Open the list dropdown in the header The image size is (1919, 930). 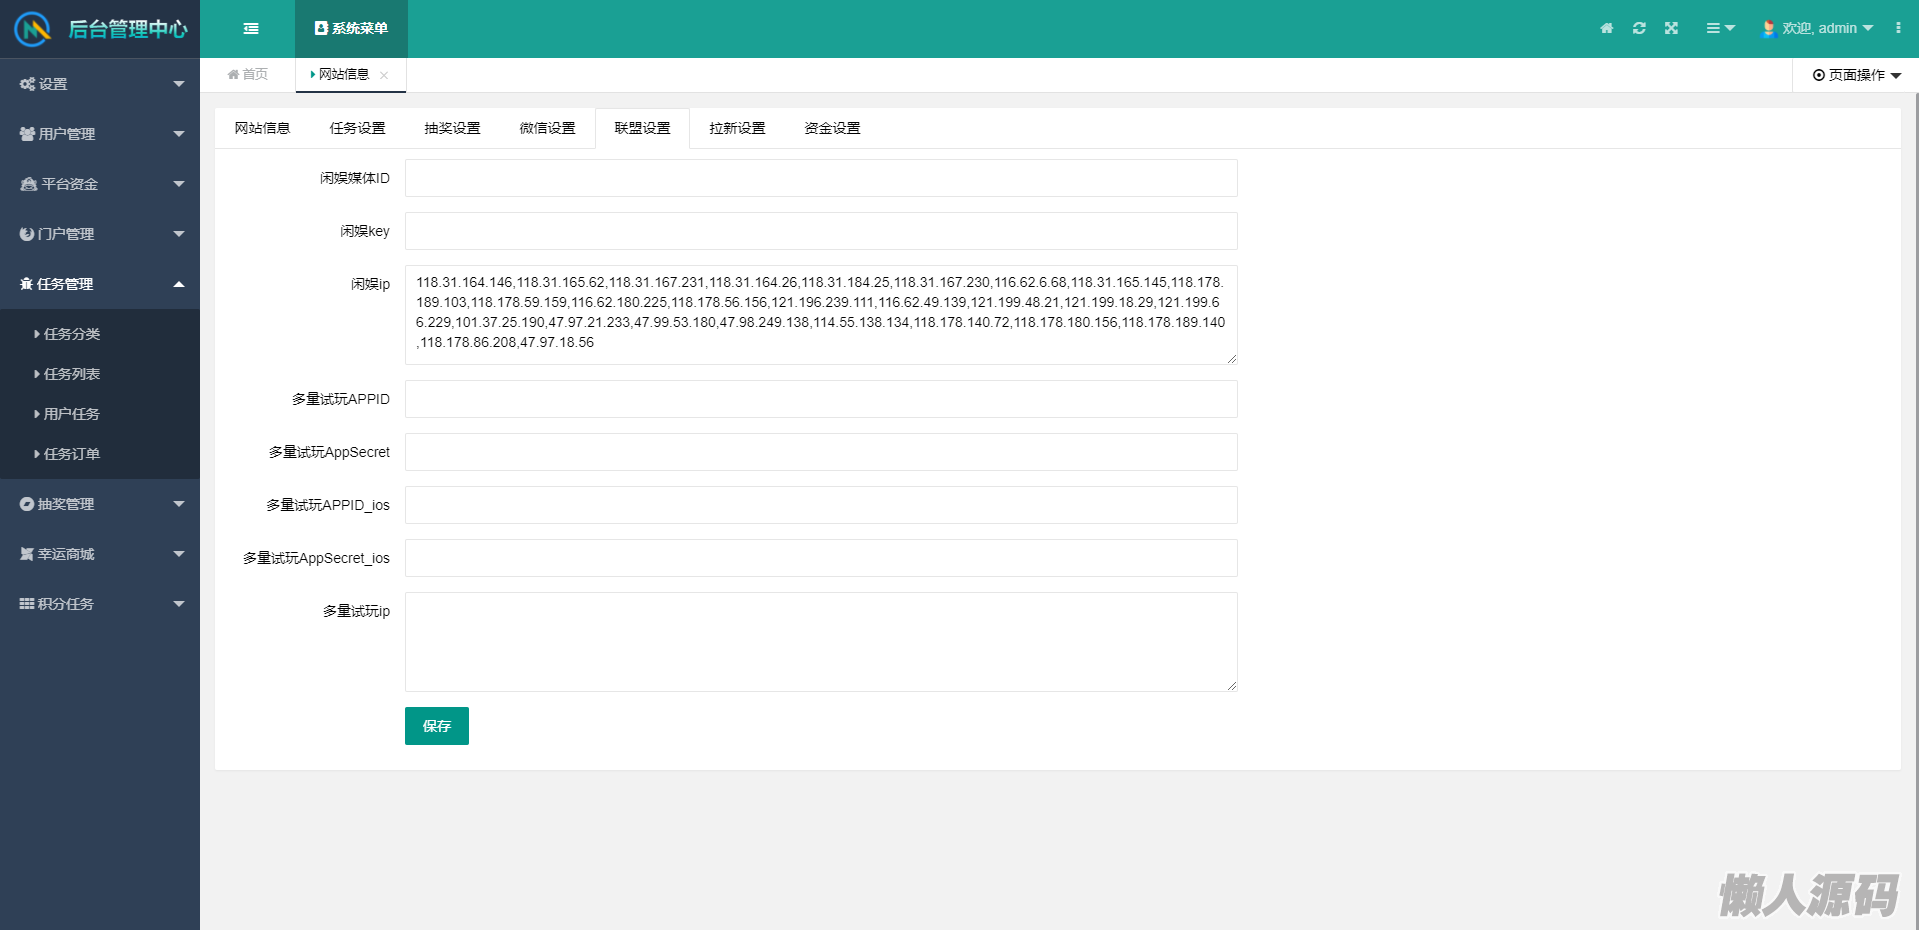1720,28
